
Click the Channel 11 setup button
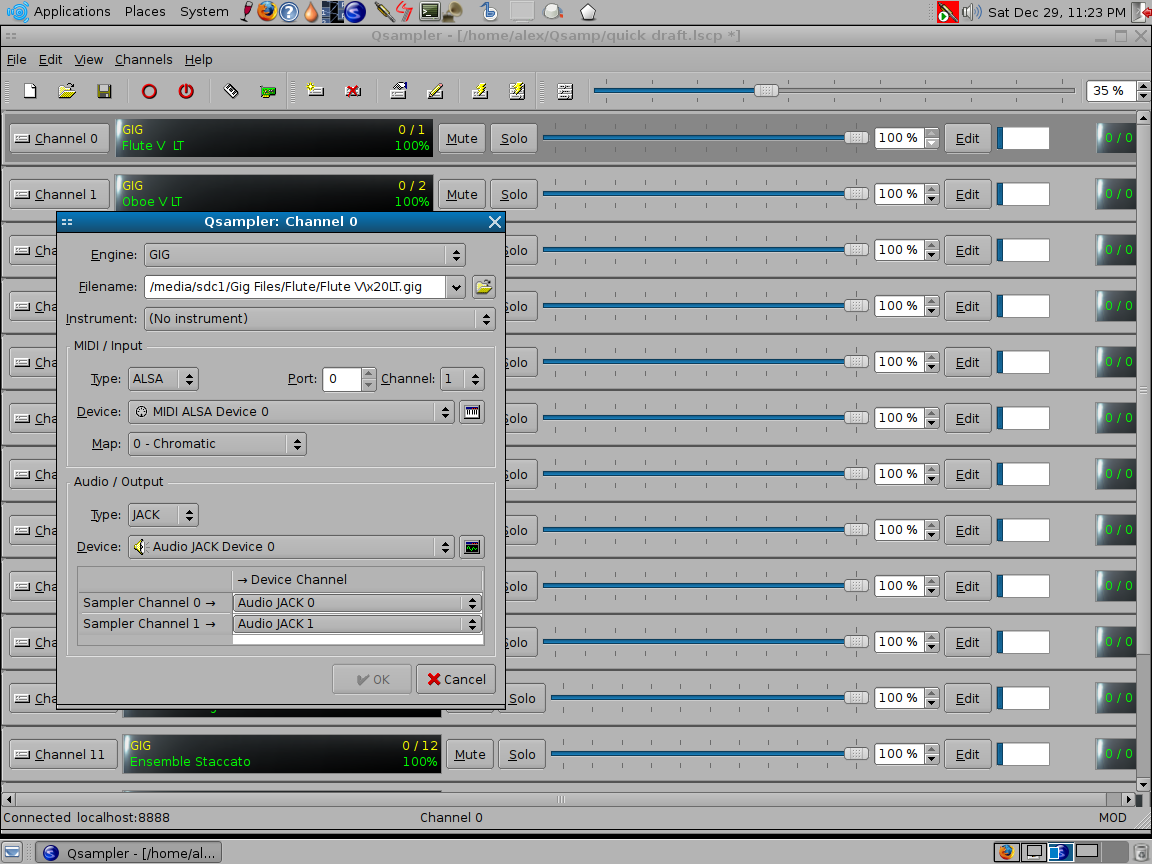pyautogui.click(x=63, y=755)
